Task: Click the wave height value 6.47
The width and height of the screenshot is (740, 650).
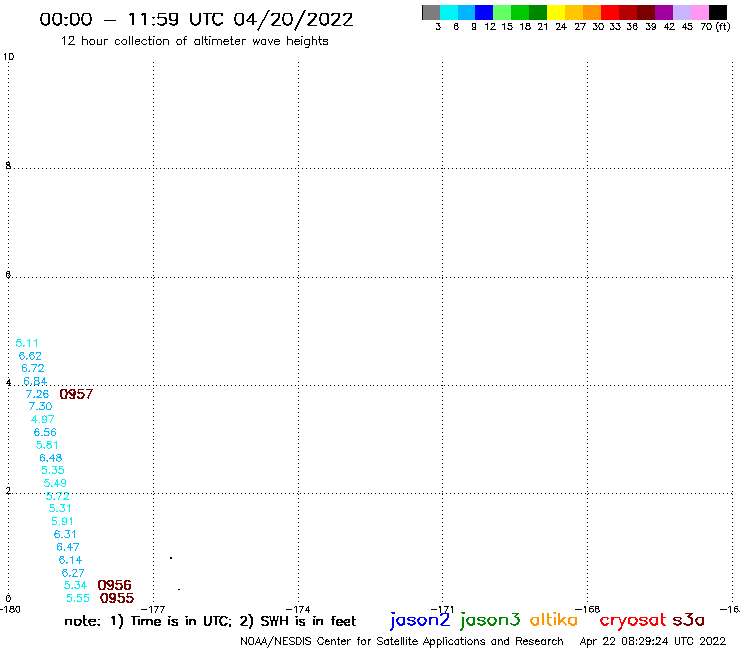Action: pyautogui.click(x=68, y=547)
